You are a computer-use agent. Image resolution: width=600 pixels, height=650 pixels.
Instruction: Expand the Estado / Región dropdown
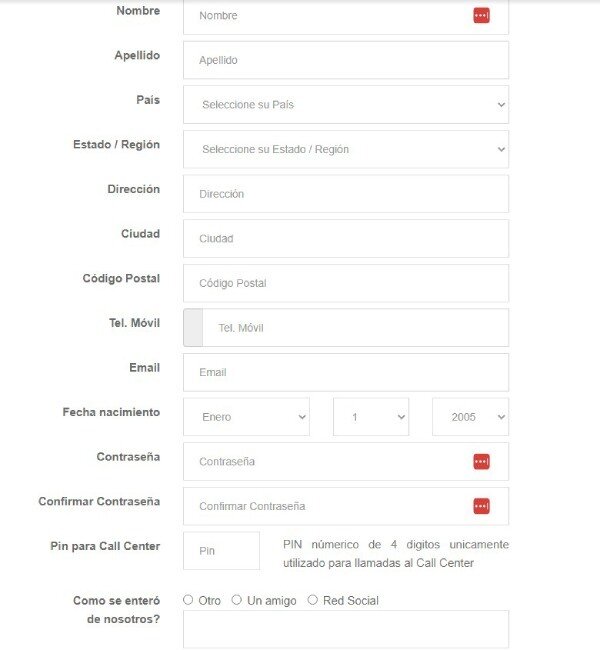point(345,149)
